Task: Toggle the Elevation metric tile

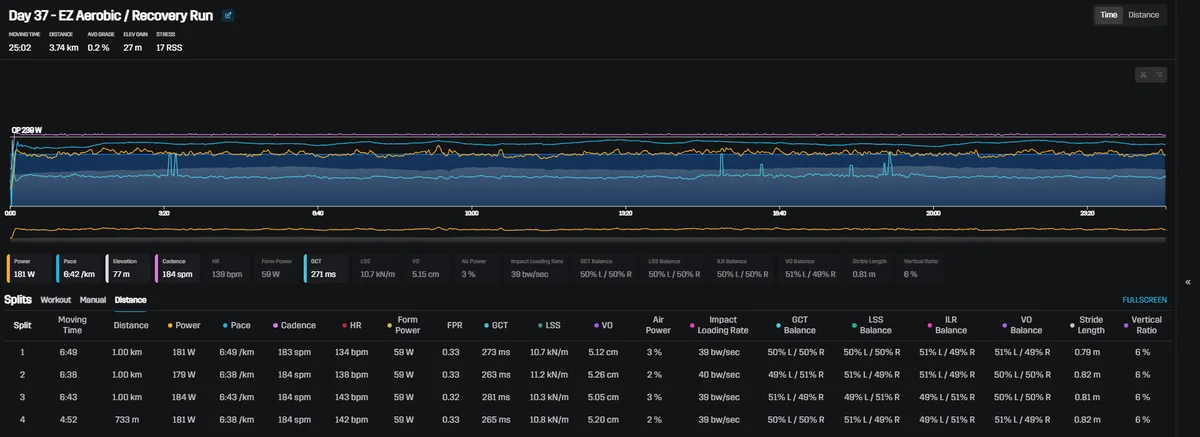Action: 128,267
